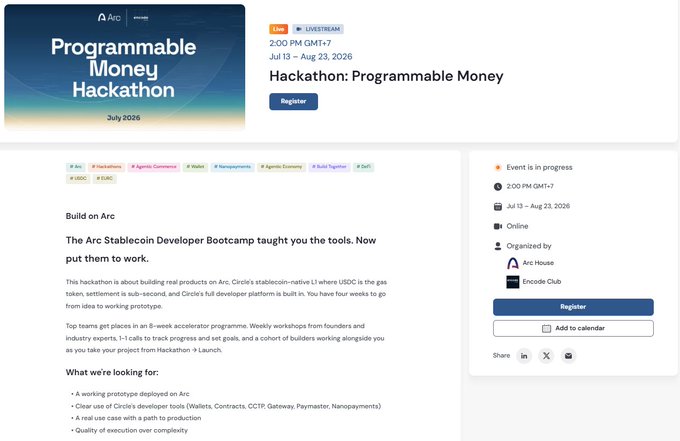The image size is (680, 441).
Task: Select the # DeFi tag
Action: pos(363,167)
